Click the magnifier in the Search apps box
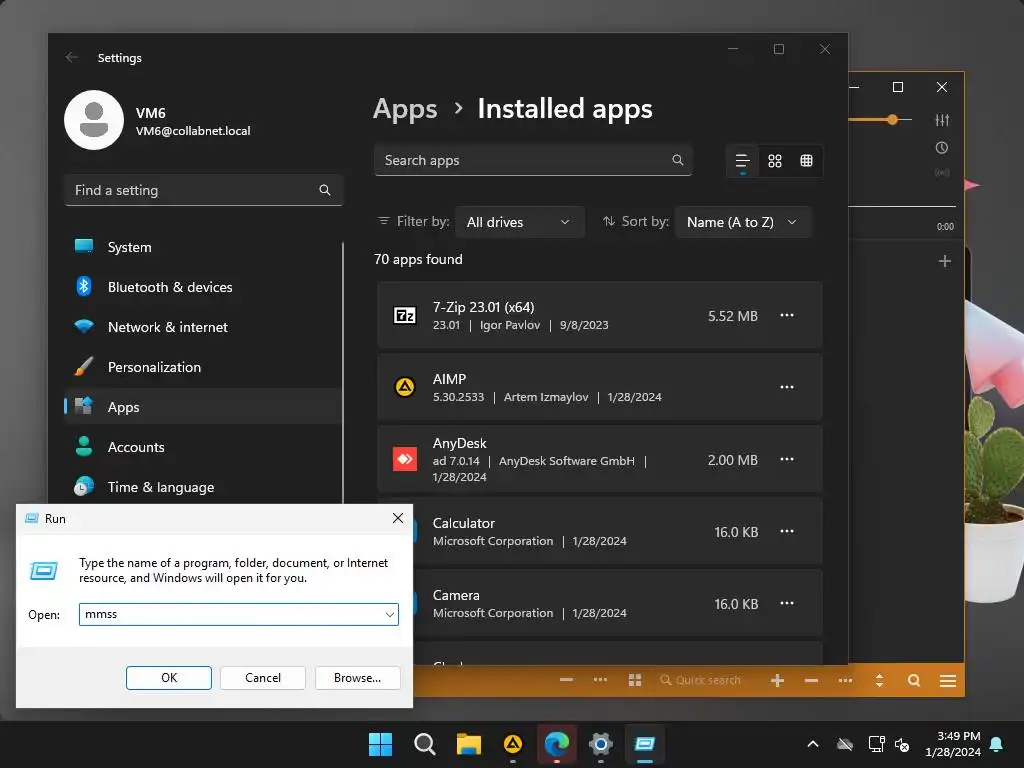The width and height of the screenshot is (1024, 768). tap(677, 160)
